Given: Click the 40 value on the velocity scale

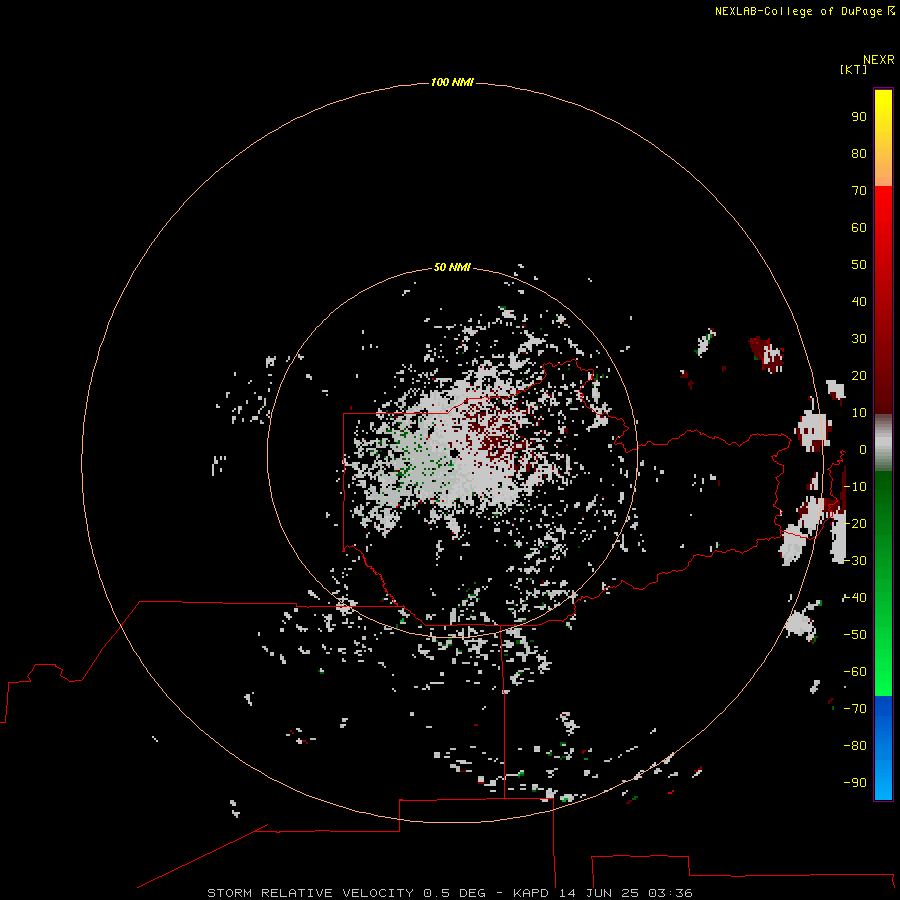Looking at the screenshot, I should [859, 301].
